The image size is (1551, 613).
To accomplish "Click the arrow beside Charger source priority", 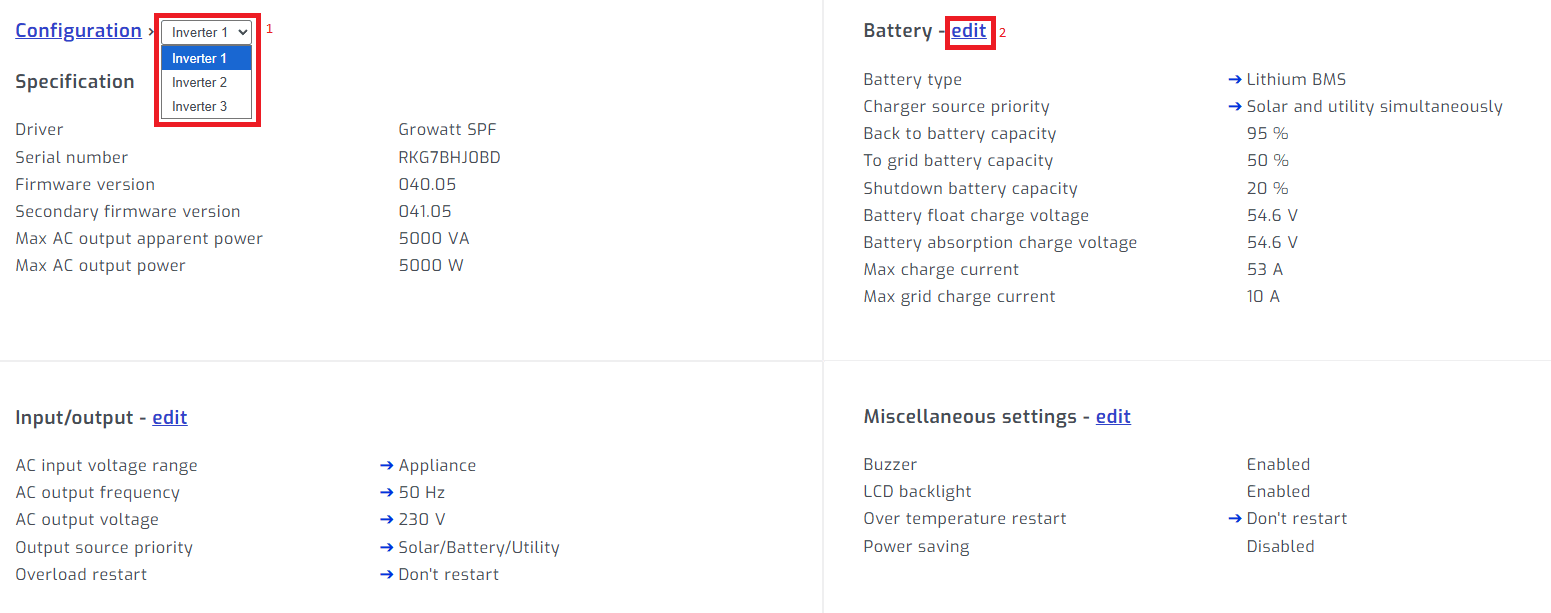I will click(1236, 106).
